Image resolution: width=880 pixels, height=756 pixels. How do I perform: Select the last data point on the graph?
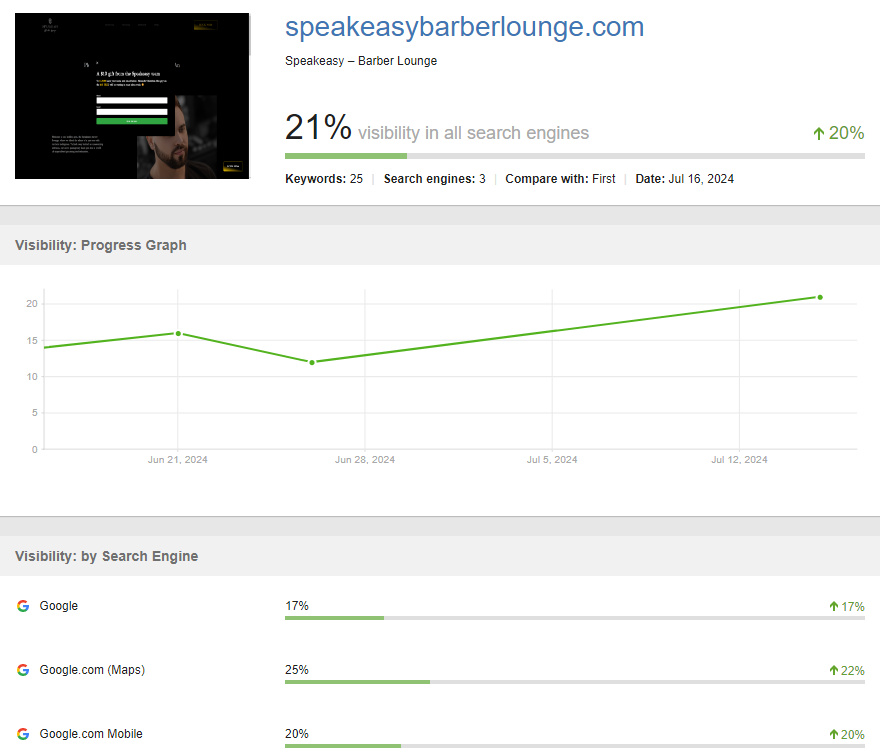(820, 297)
